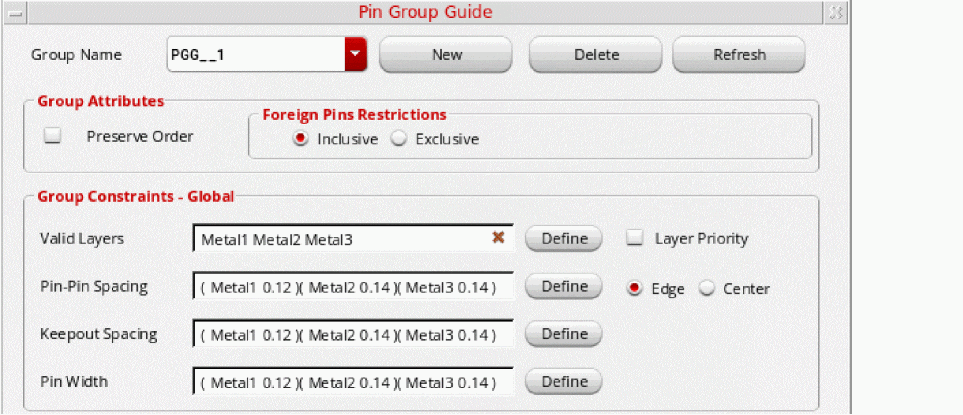Viewport: 963px width, 415px height.
Task: Click the Pin-Pin Spacing value field
Action: pos(352,287)
